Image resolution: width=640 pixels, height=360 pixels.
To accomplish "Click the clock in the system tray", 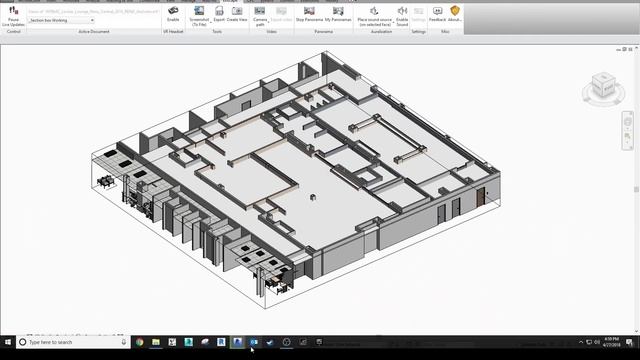I will coord(611,342).
